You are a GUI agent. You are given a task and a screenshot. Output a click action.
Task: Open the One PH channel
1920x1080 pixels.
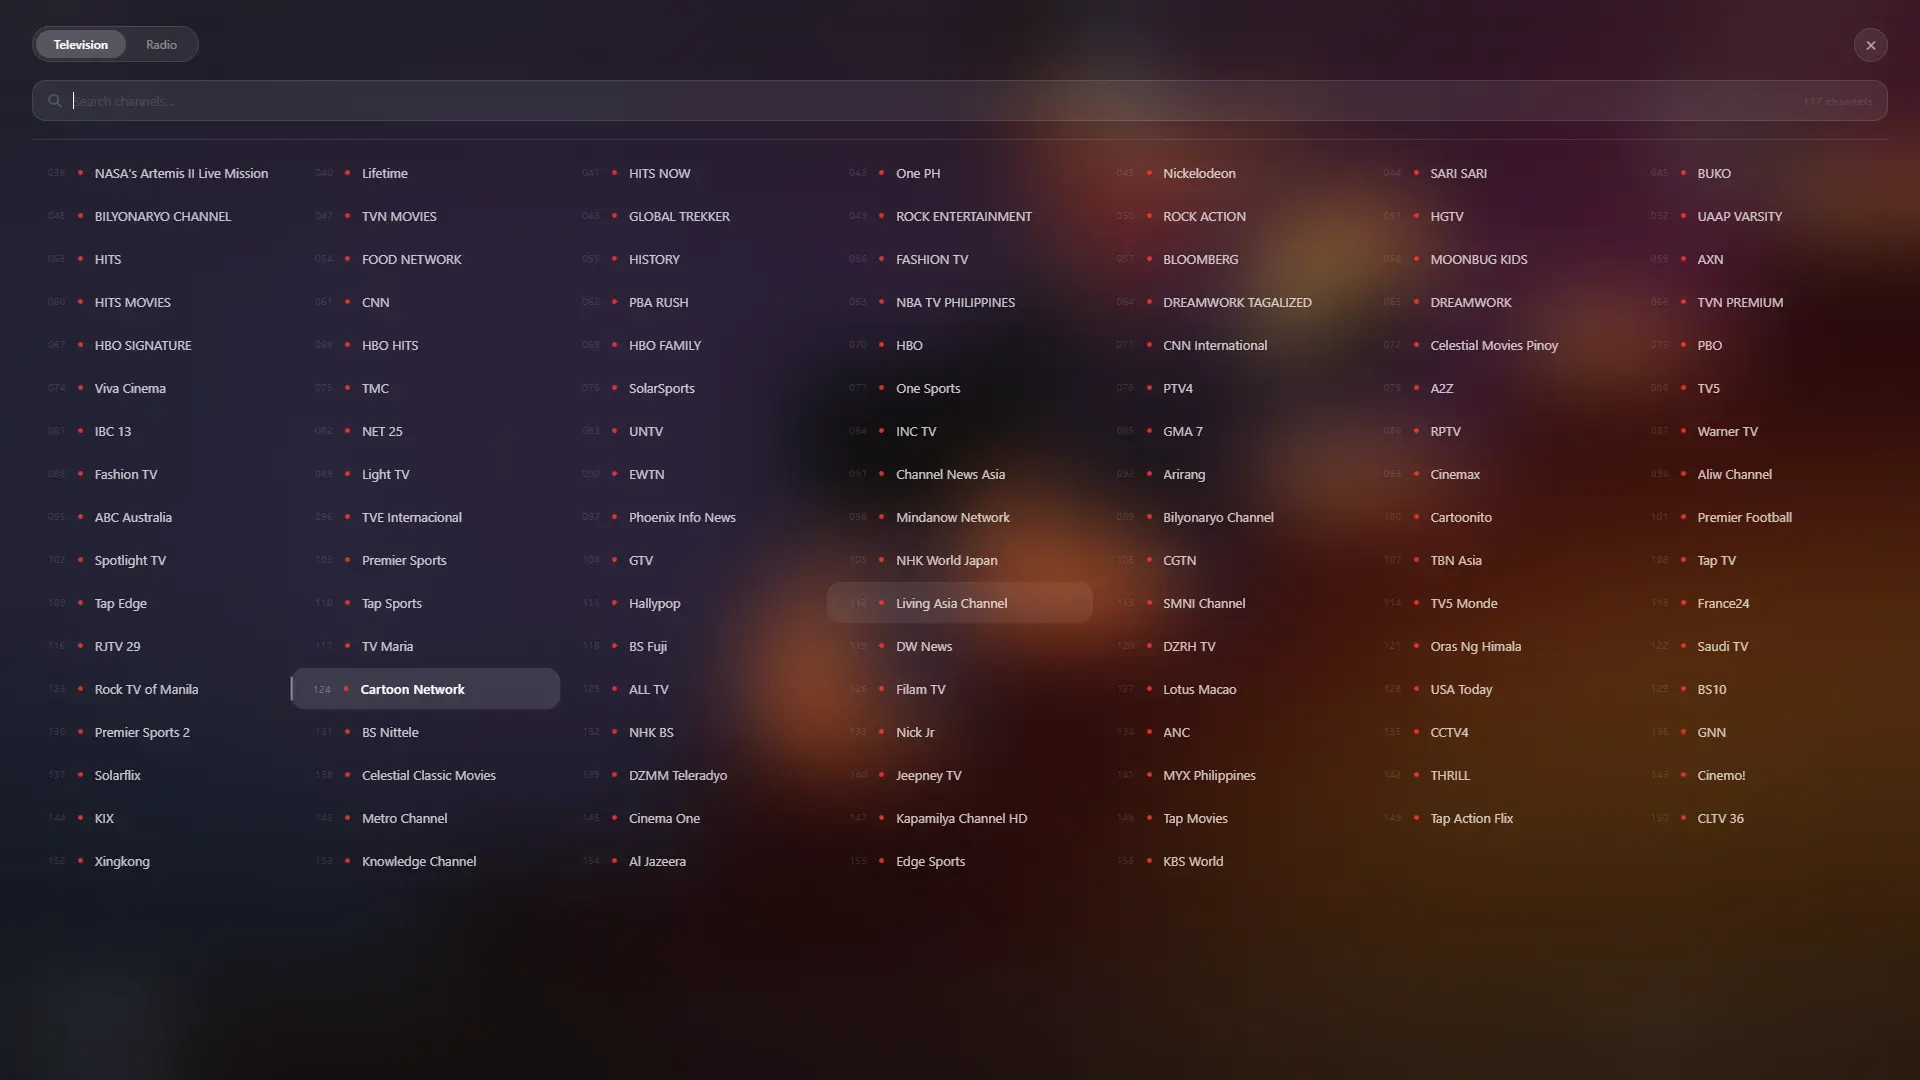(959, 173)
